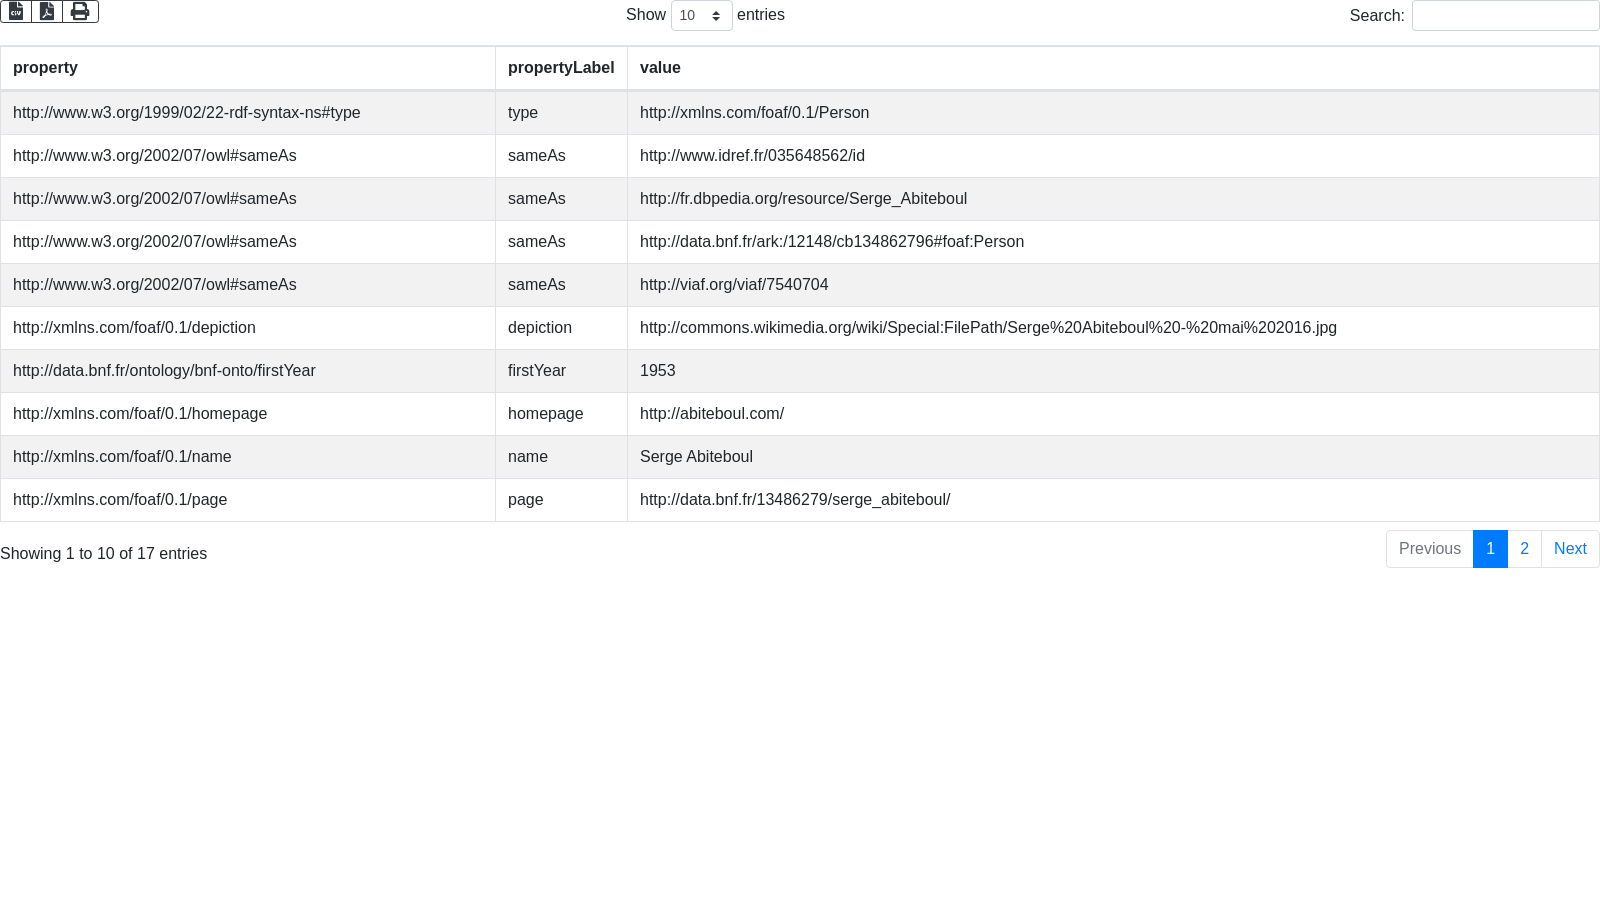This screenshot has height=900, width=1600.
Task: Click the abiteboul.com homepage value
Action: [711, 414]
